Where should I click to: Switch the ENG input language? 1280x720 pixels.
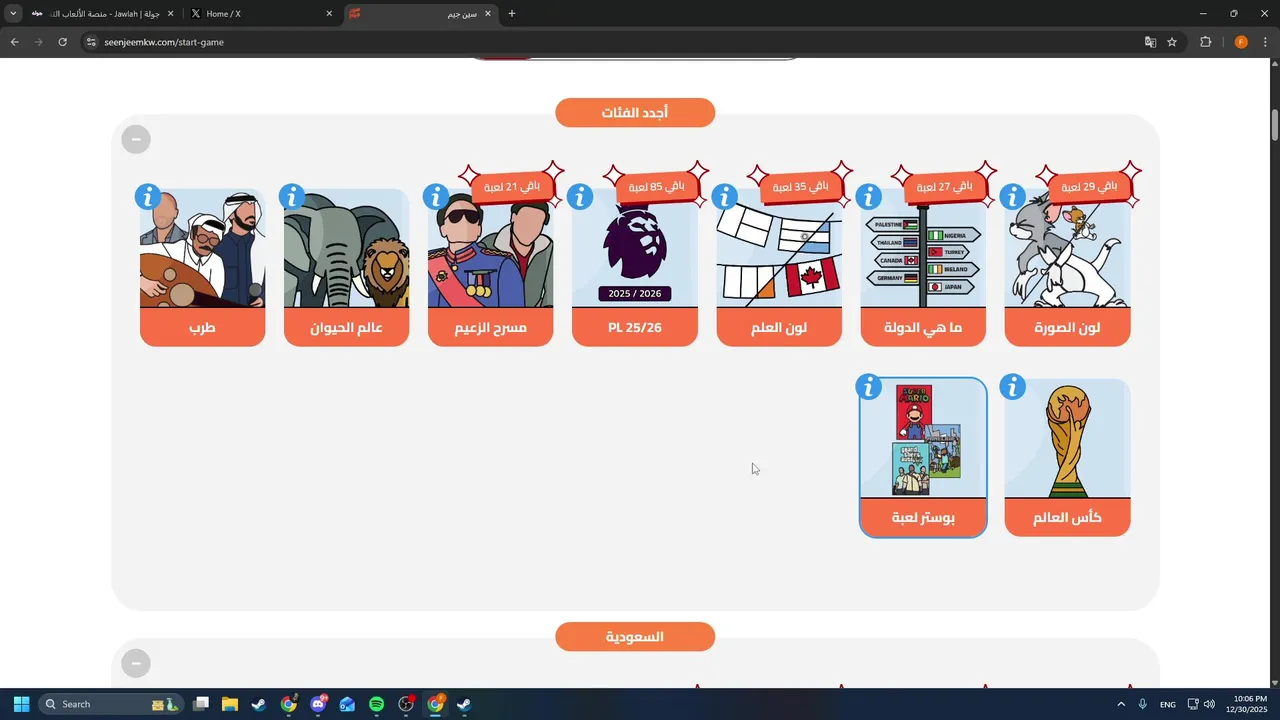pos(1167,704)
